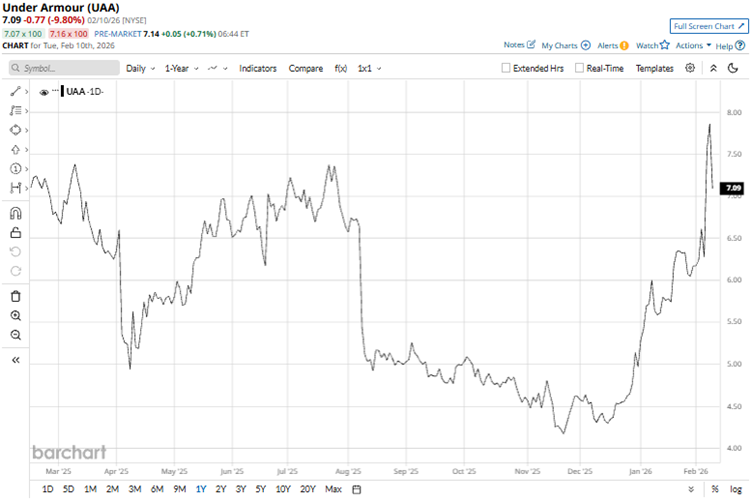Select the 20Y time range
Viewport: 752px width, 501px height.
[x=307, y=489]
